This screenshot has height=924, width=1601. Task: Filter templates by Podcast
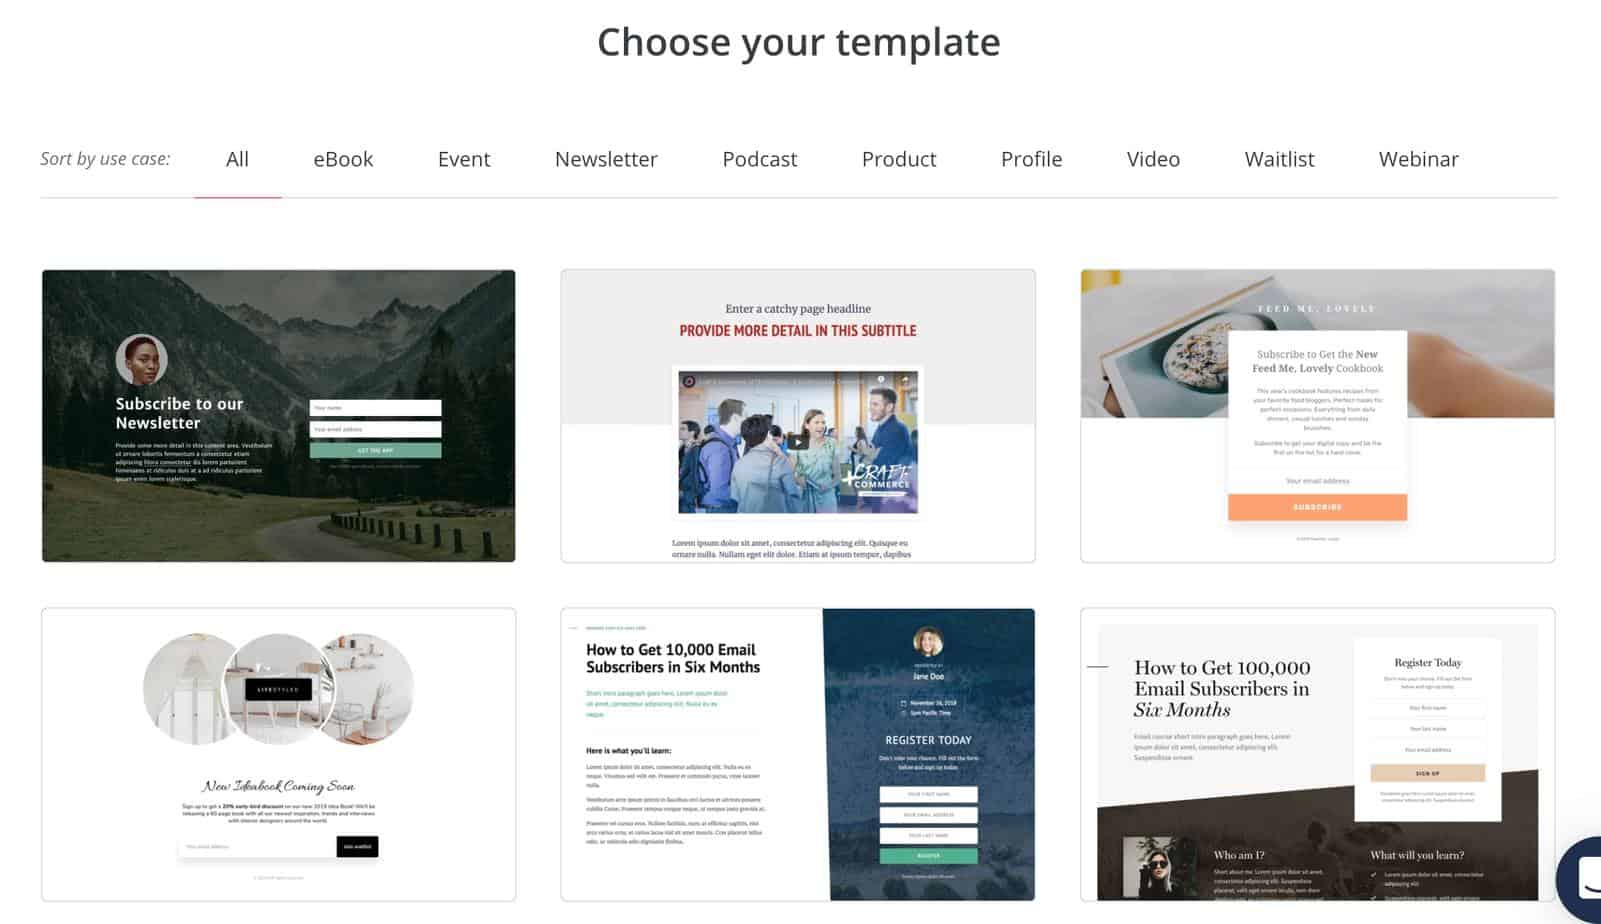coord(760,159)
